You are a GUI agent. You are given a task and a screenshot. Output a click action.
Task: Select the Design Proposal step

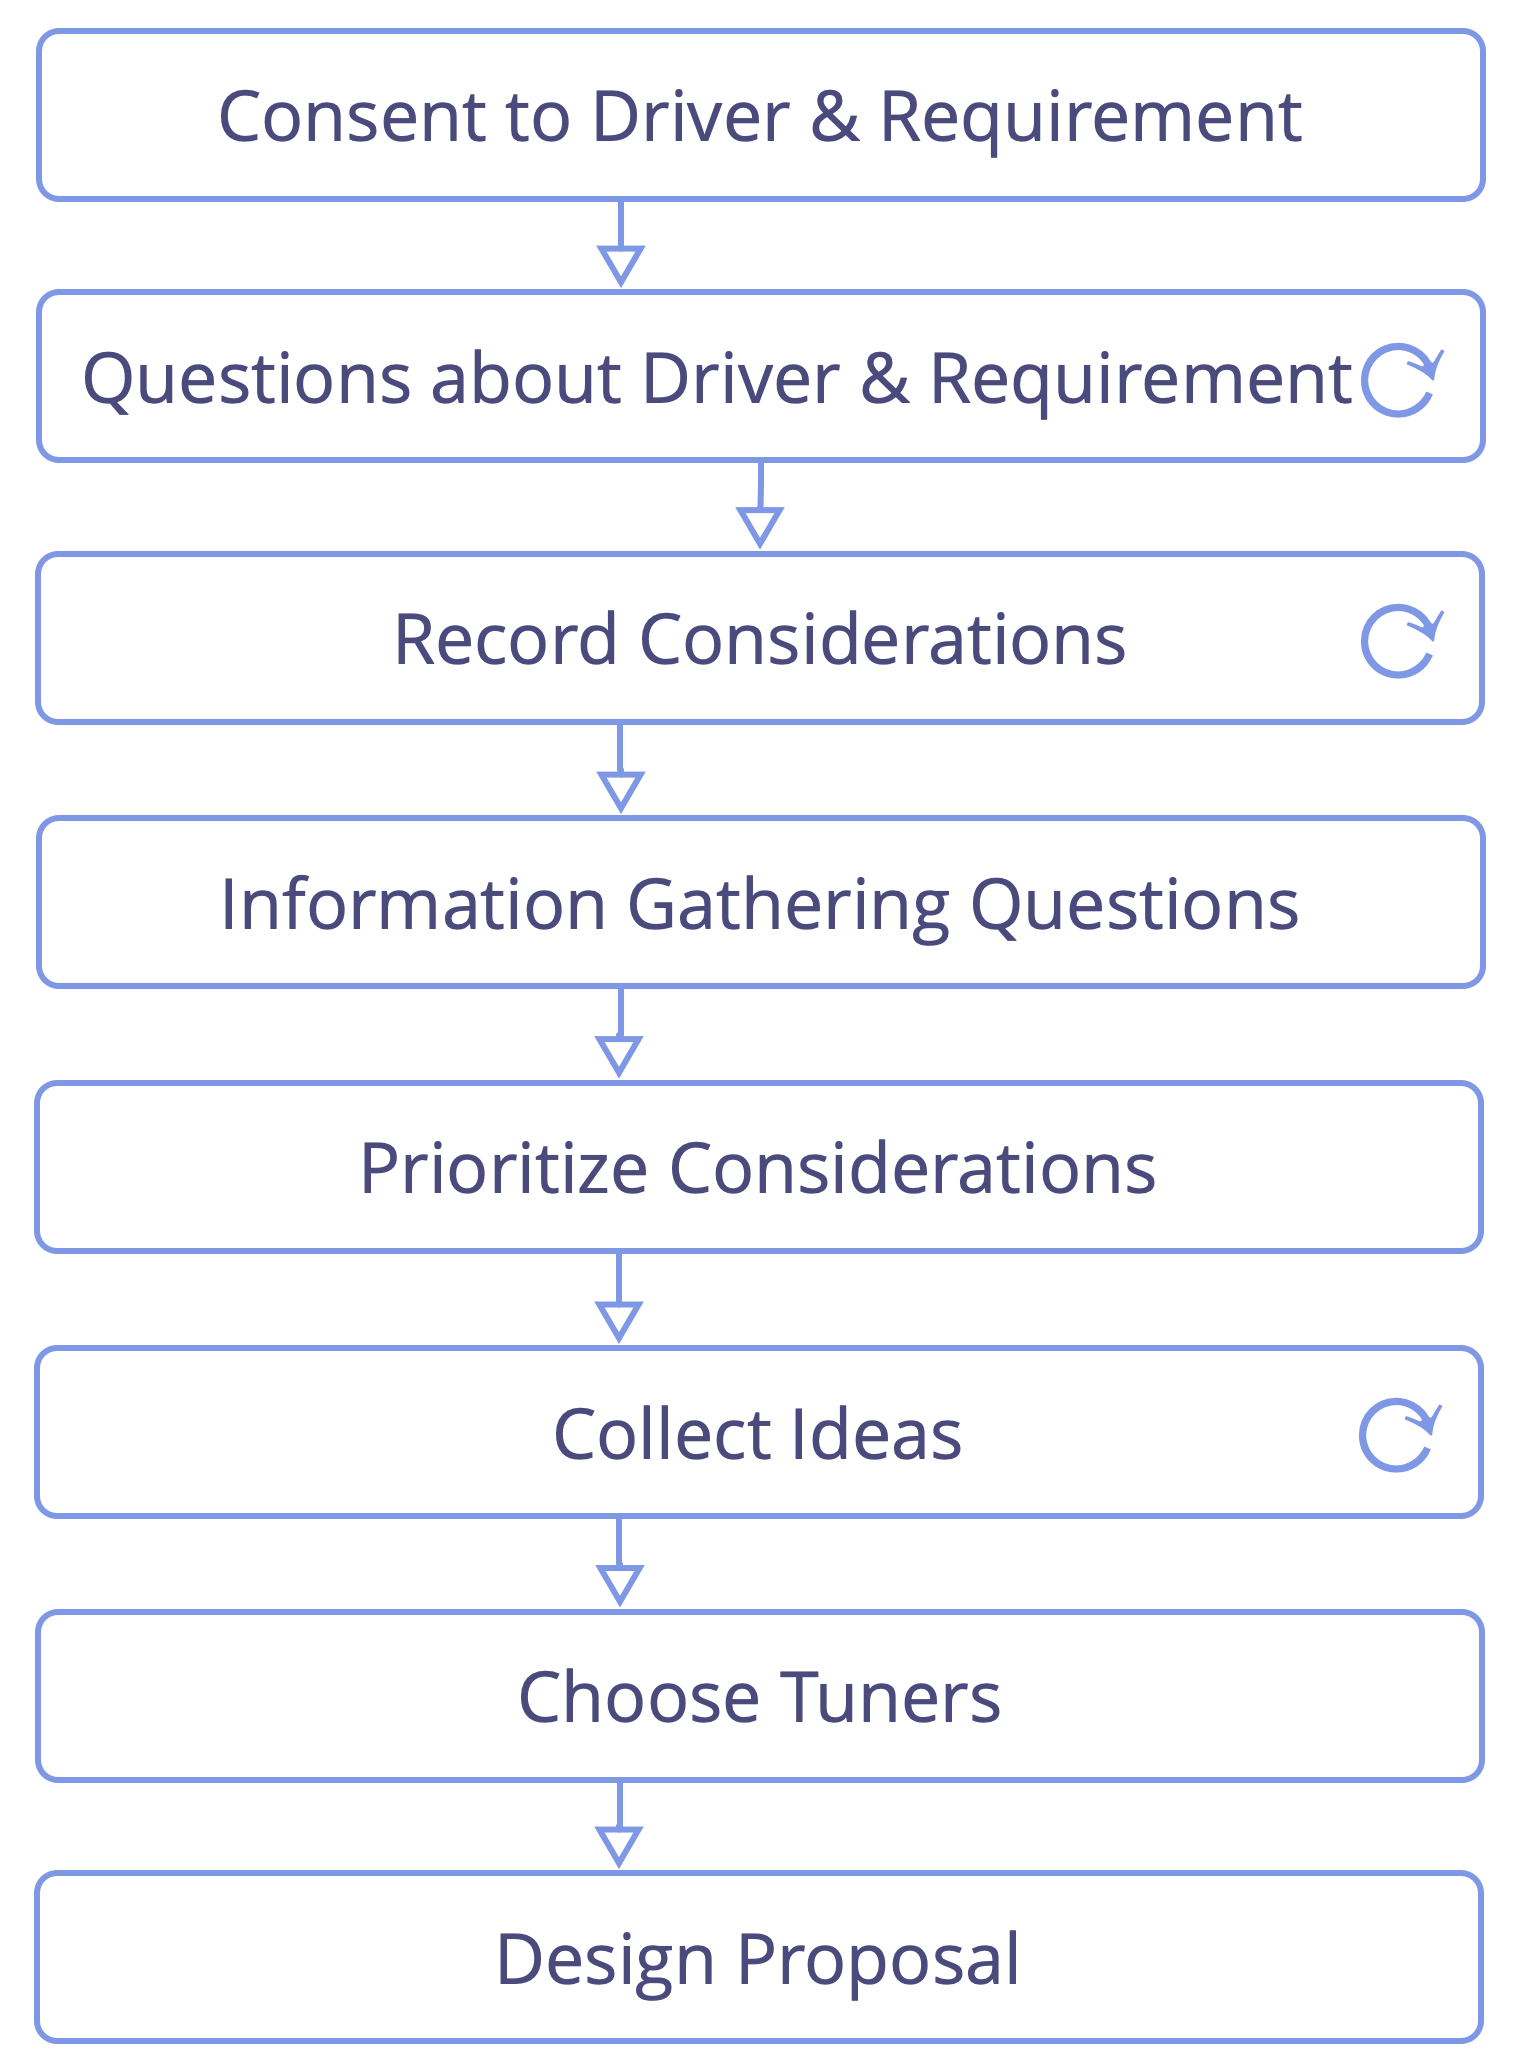[759, 1958]
